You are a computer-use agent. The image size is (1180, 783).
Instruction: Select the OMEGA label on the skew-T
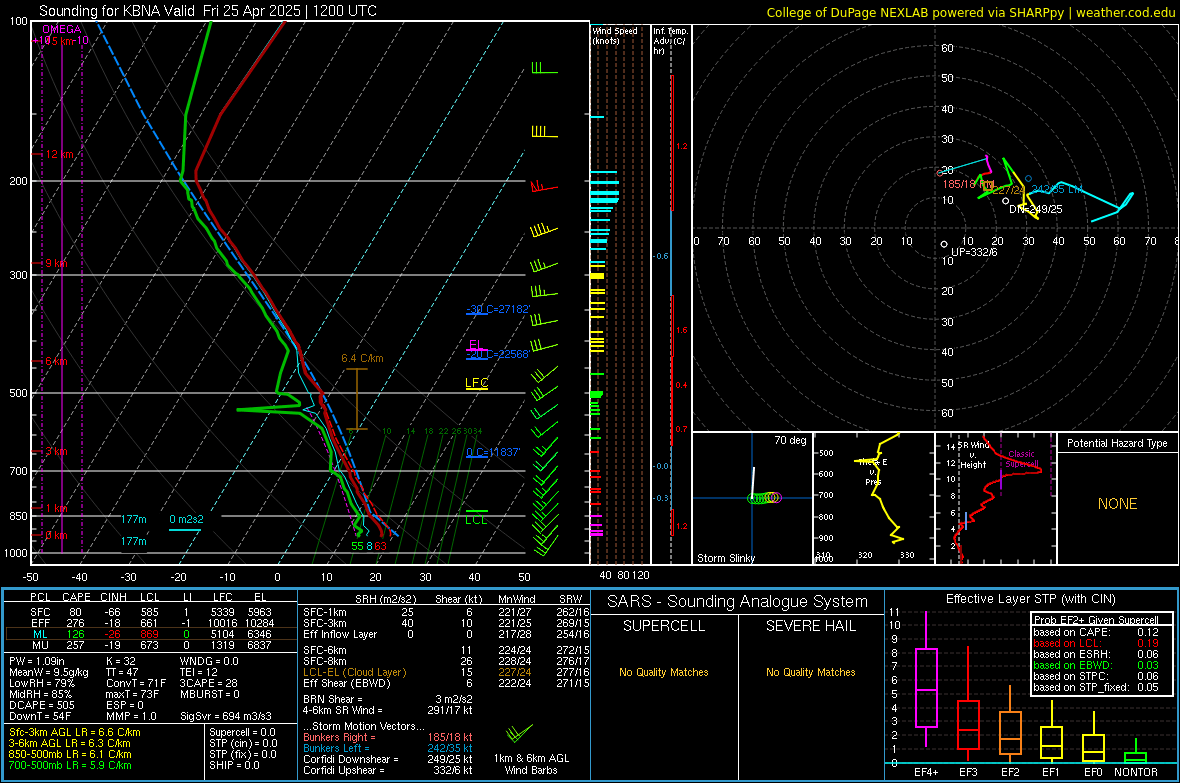coord(61,29)
